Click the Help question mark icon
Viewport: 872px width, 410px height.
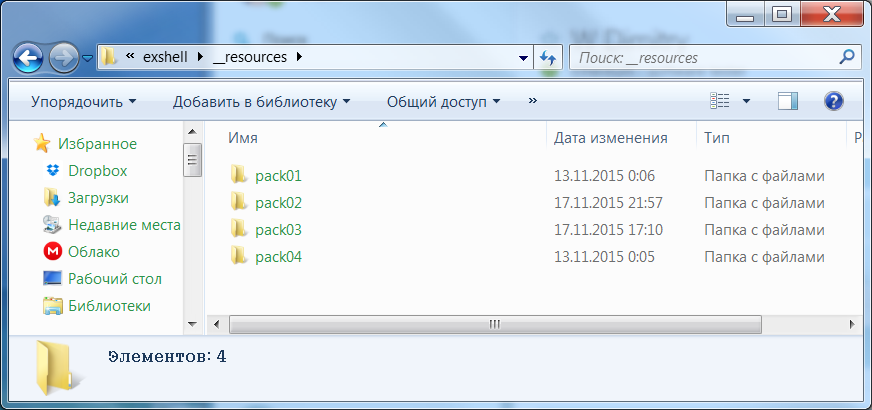833,101
